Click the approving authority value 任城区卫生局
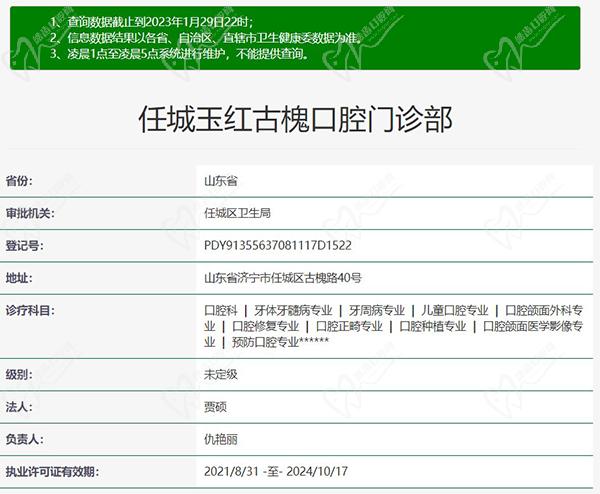This screenshot has width=600, height=494. coord(237,213)
